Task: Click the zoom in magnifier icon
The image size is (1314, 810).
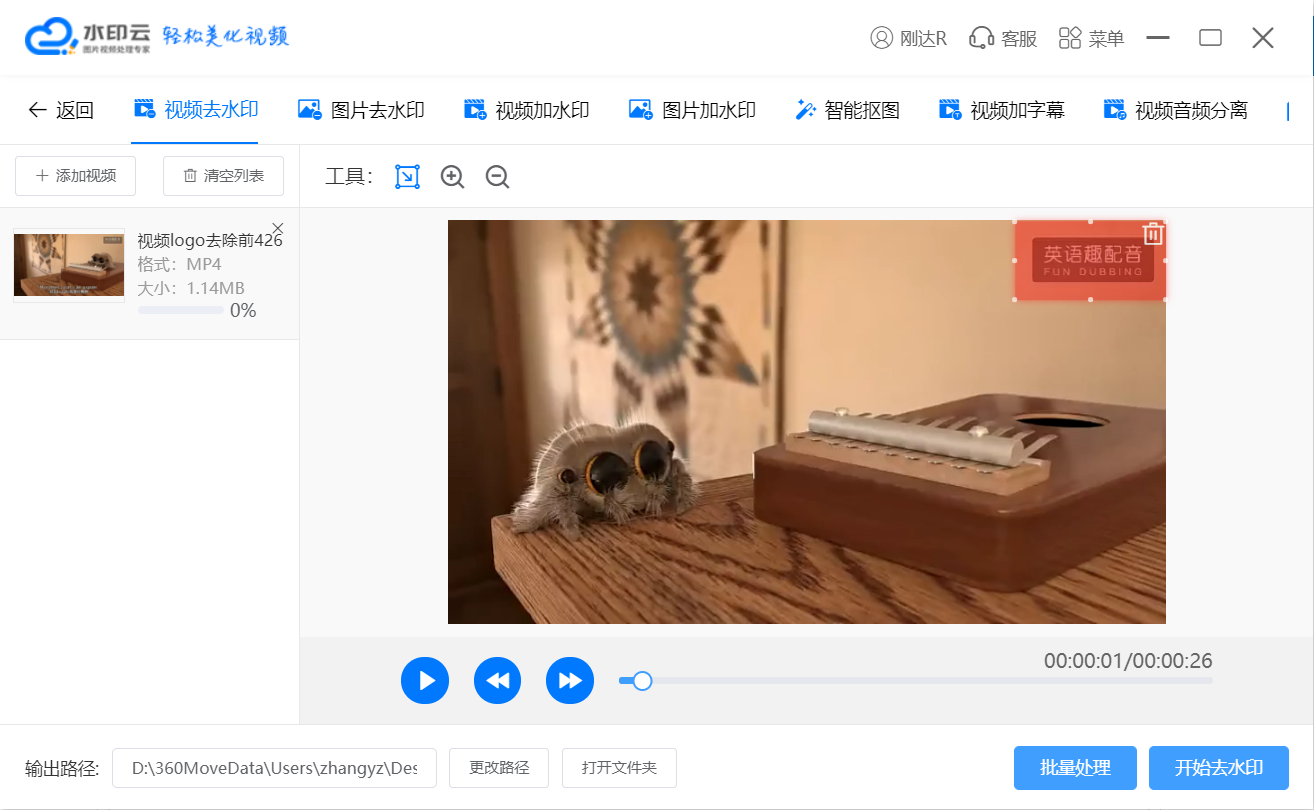Action: 452,177
